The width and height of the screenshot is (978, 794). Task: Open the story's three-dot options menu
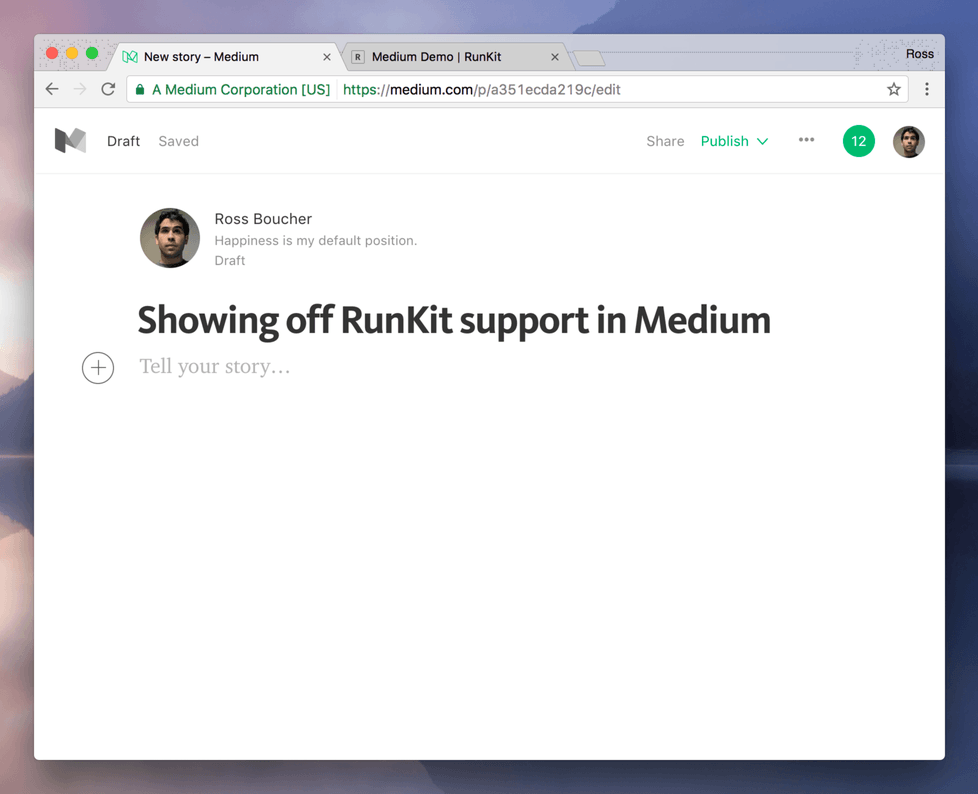(x=806, y=140)
